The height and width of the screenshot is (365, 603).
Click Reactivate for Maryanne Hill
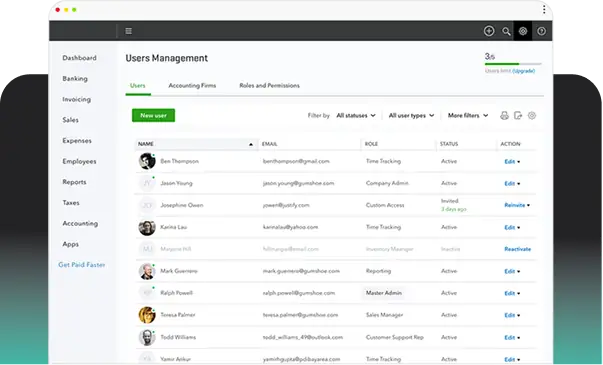point(517,249)
